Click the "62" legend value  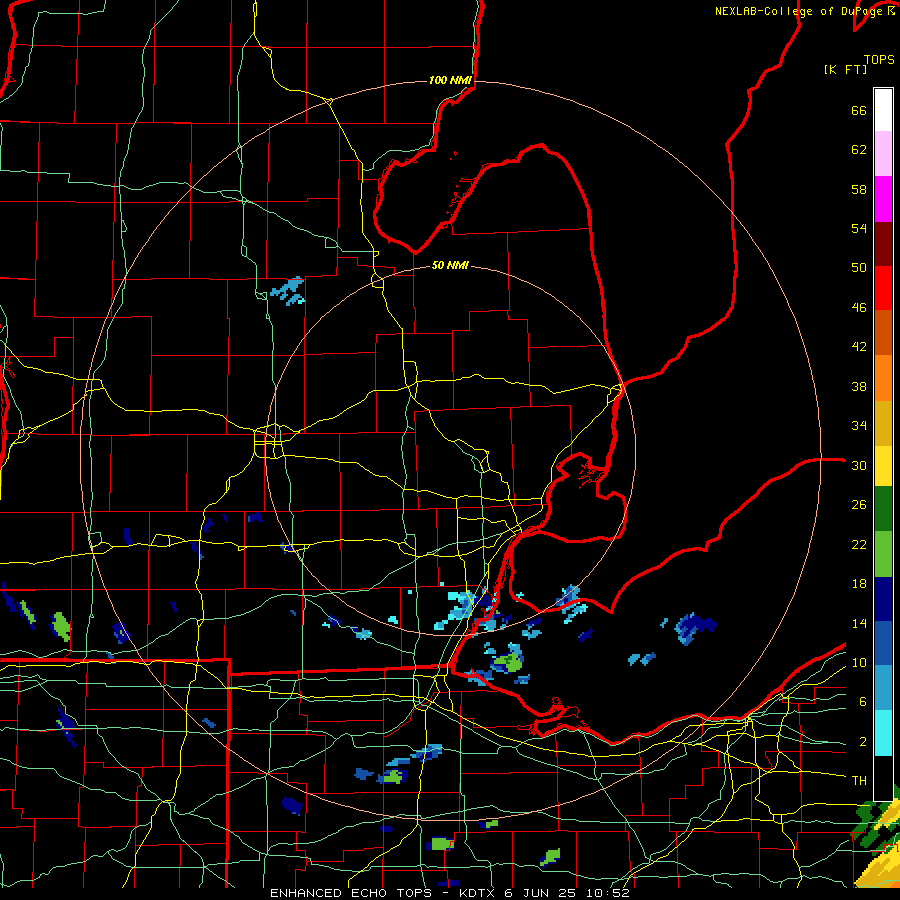click(x=859, y=150)
